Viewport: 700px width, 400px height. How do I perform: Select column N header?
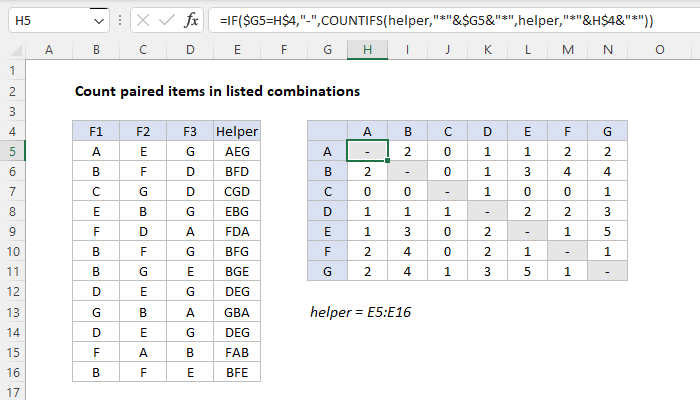click(x=608, y=50)
